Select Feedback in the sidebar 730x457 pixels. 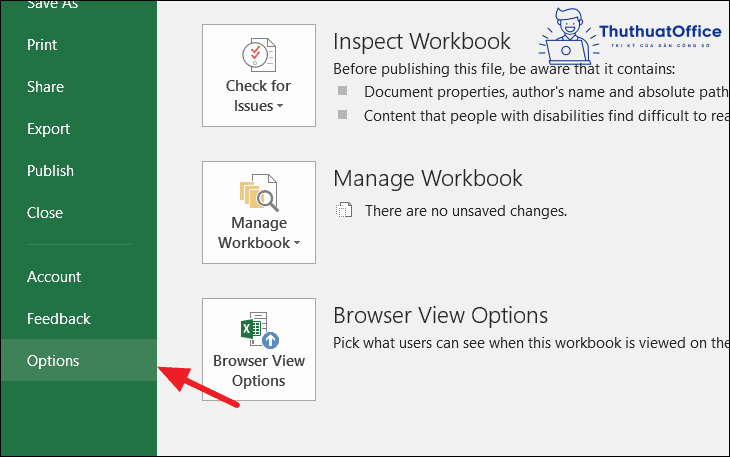(58, 319)
